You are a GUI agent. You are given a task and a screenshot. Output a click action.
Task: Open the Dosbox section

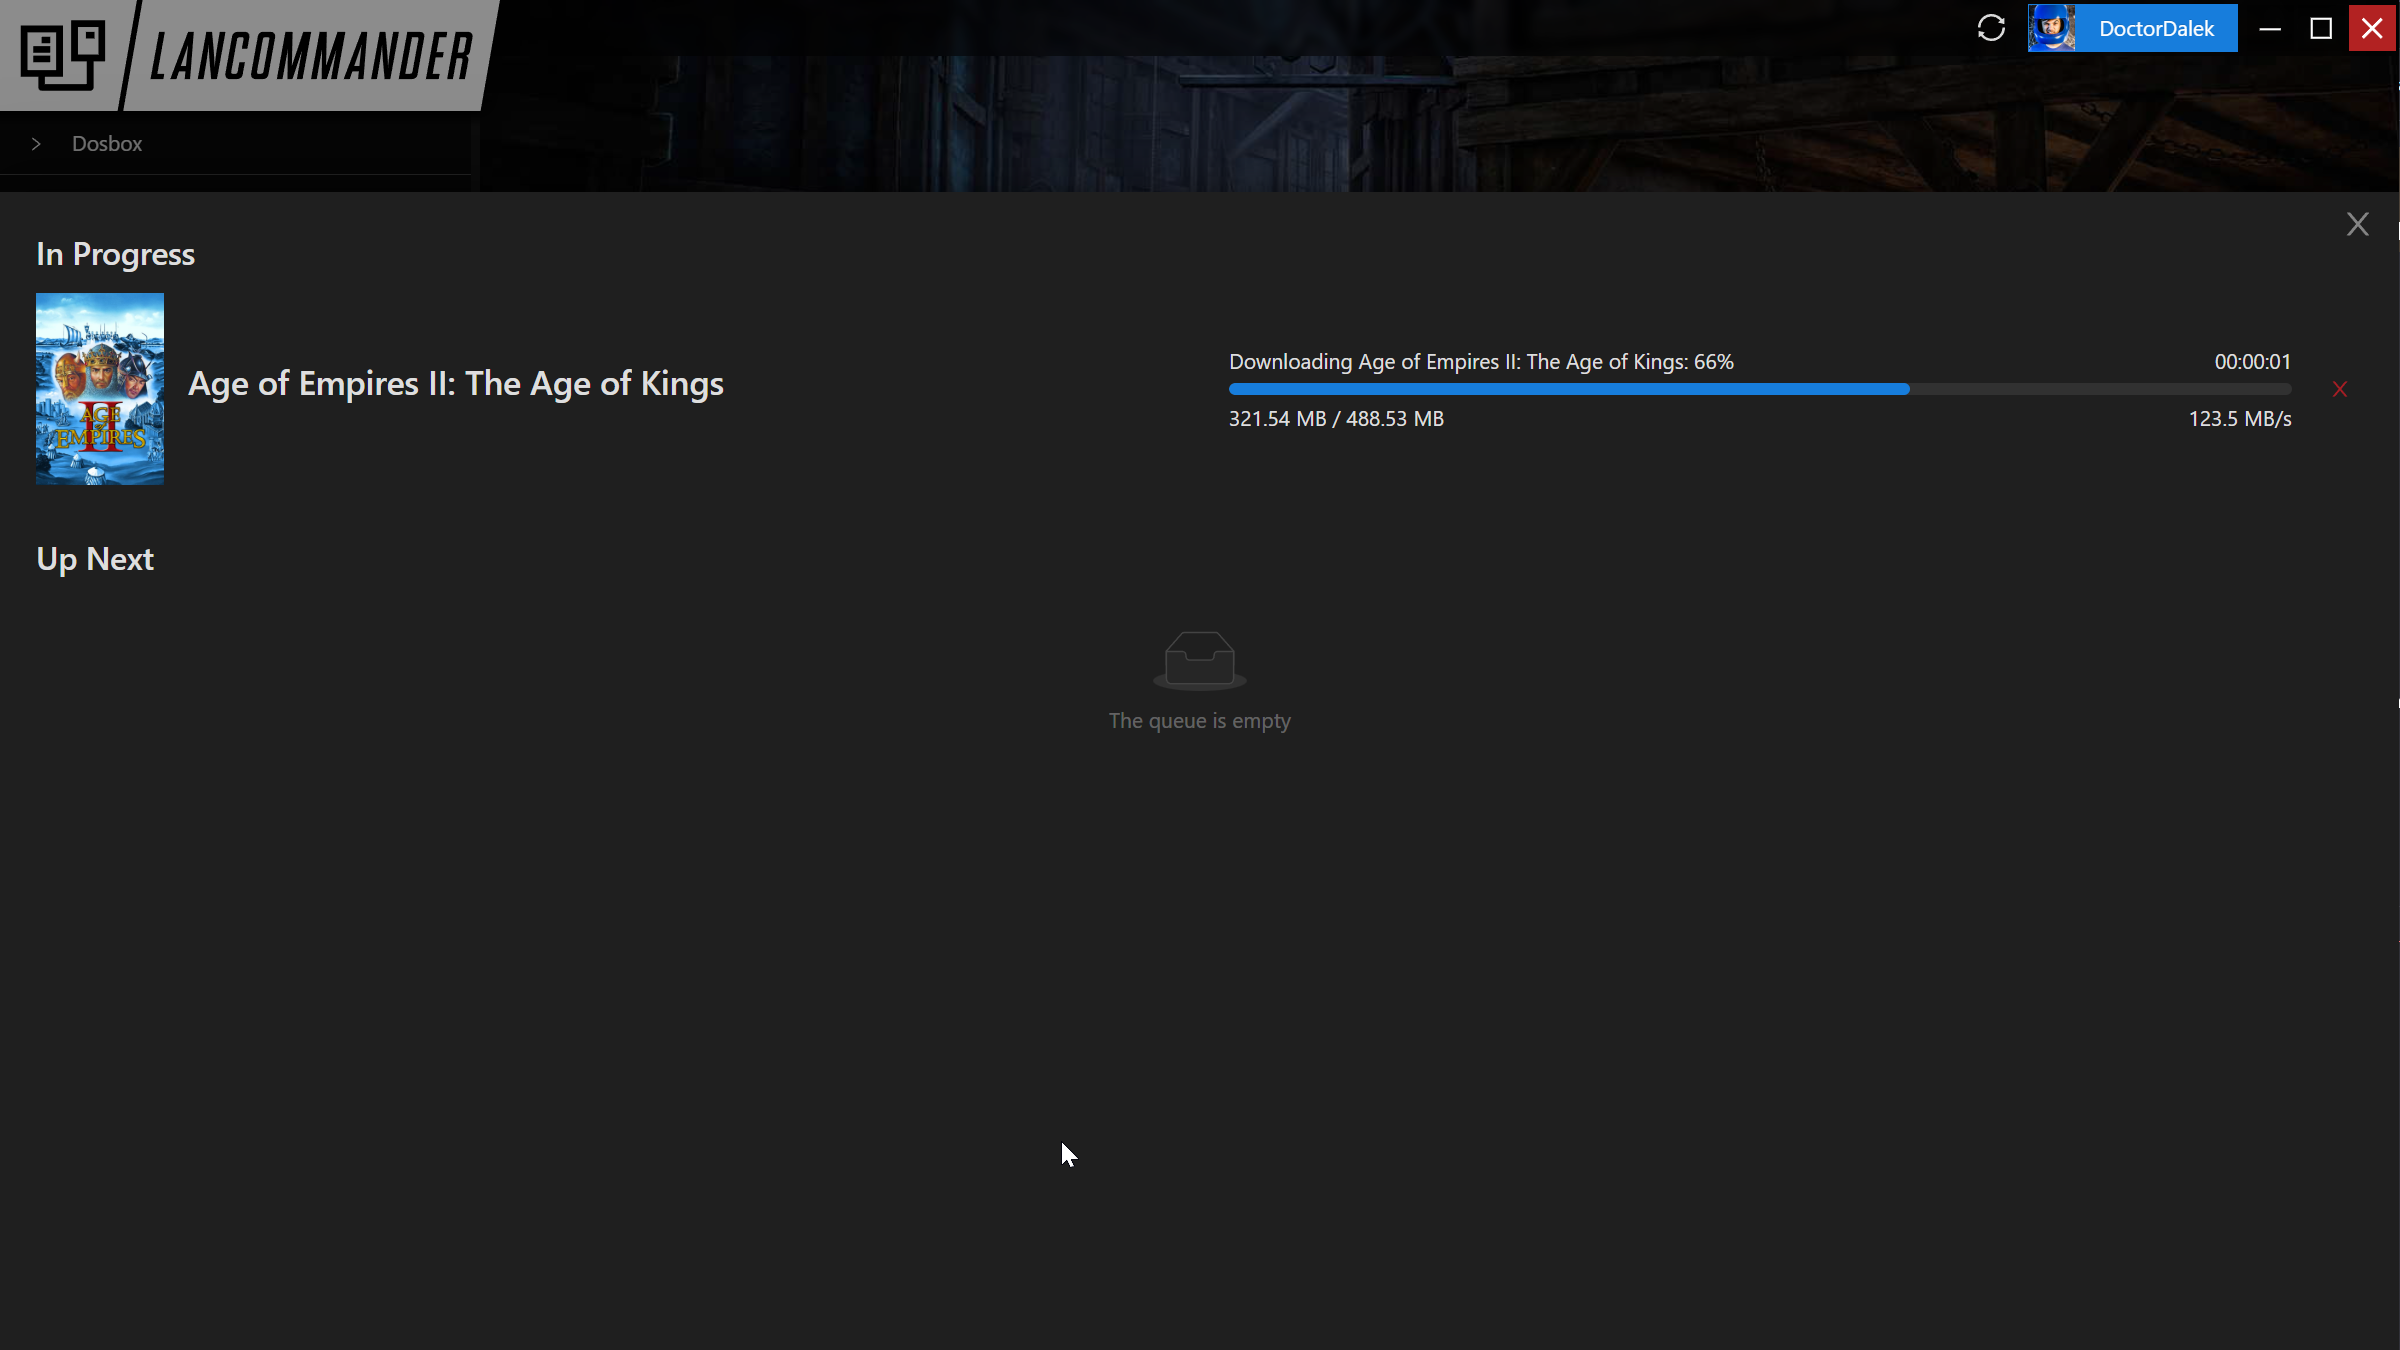point(107,143)
